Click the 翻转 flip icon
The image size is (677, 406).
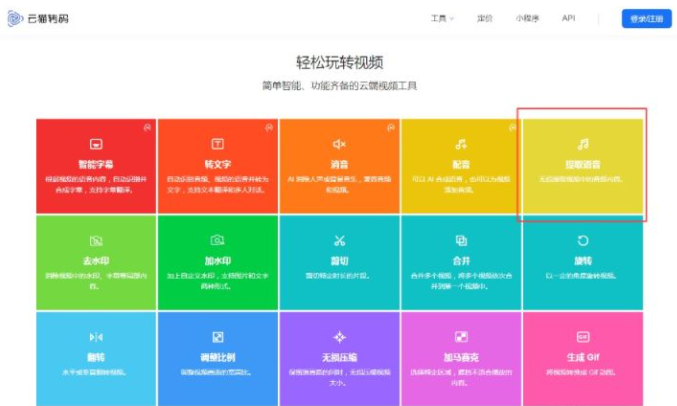[96, 337]
